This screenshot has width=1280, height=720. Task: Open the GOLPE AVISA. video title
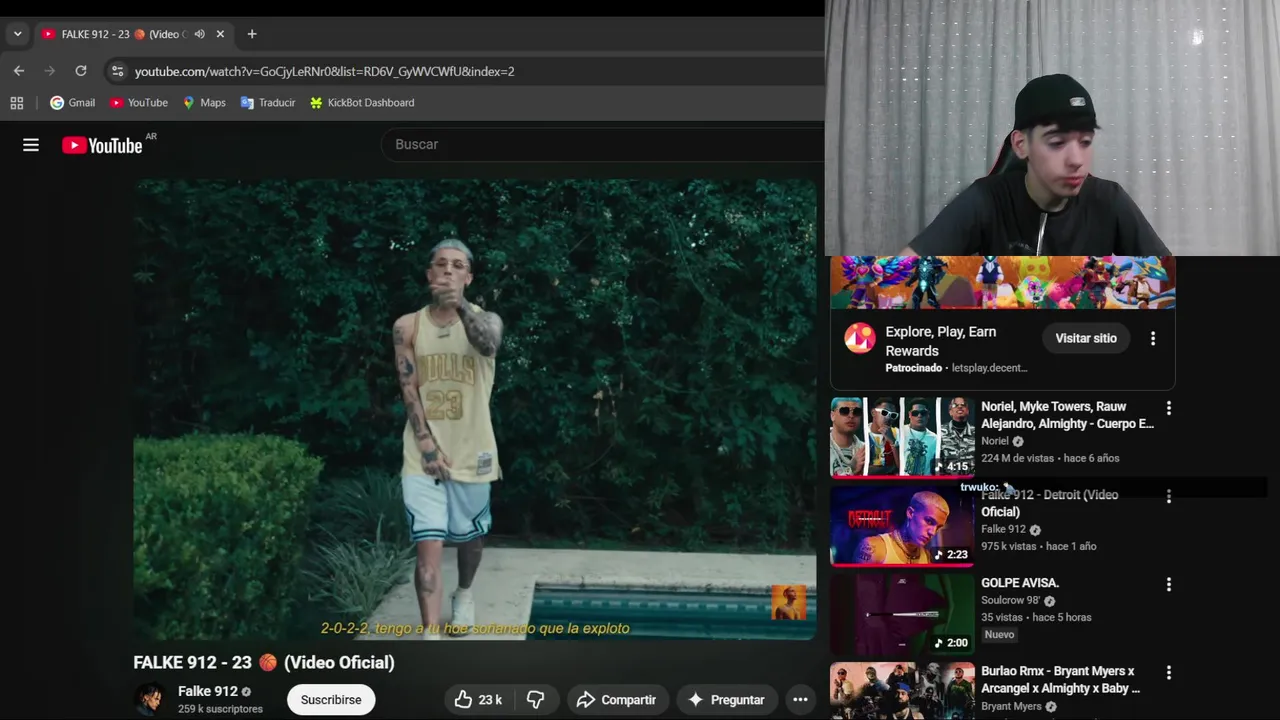pyautogui.click(x=1020, y=583)
